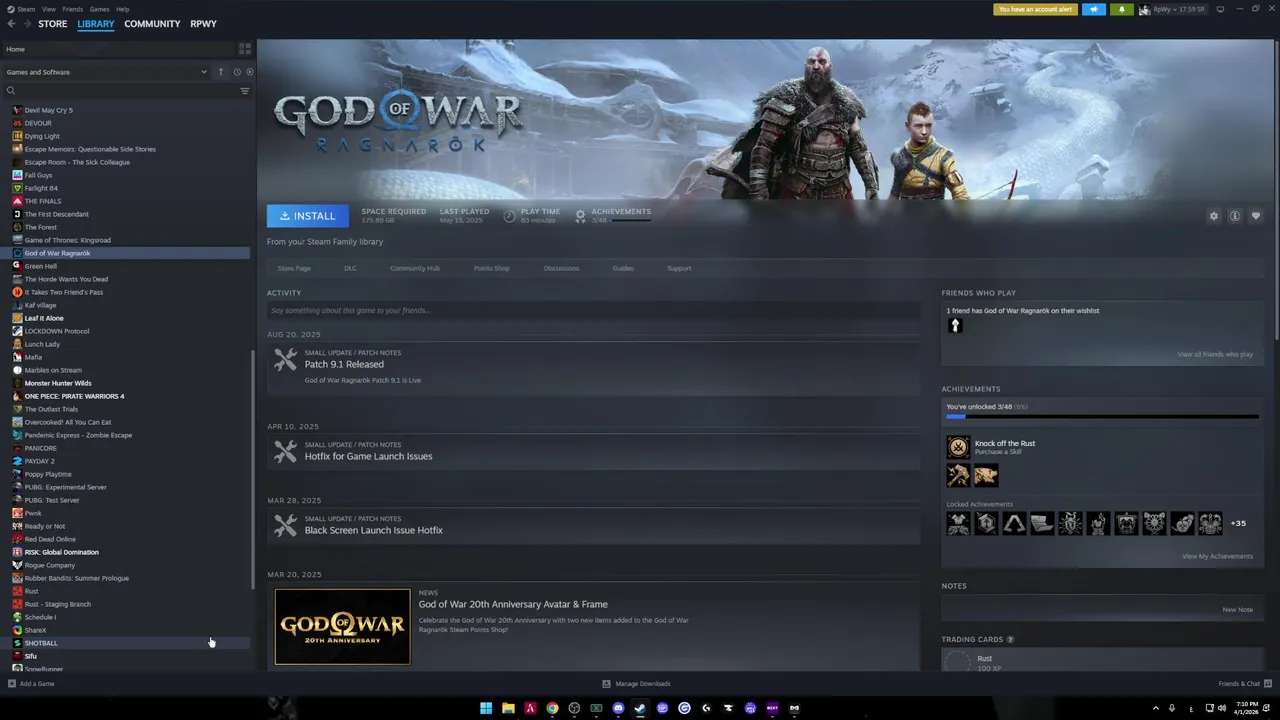
Task: Click the library list scrollbar
Action: [x=252, y=468]
